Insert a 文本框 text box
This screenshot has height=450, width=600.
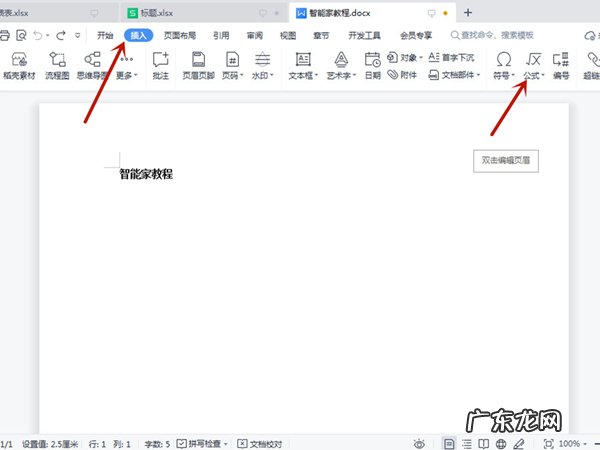coord(303,66)
